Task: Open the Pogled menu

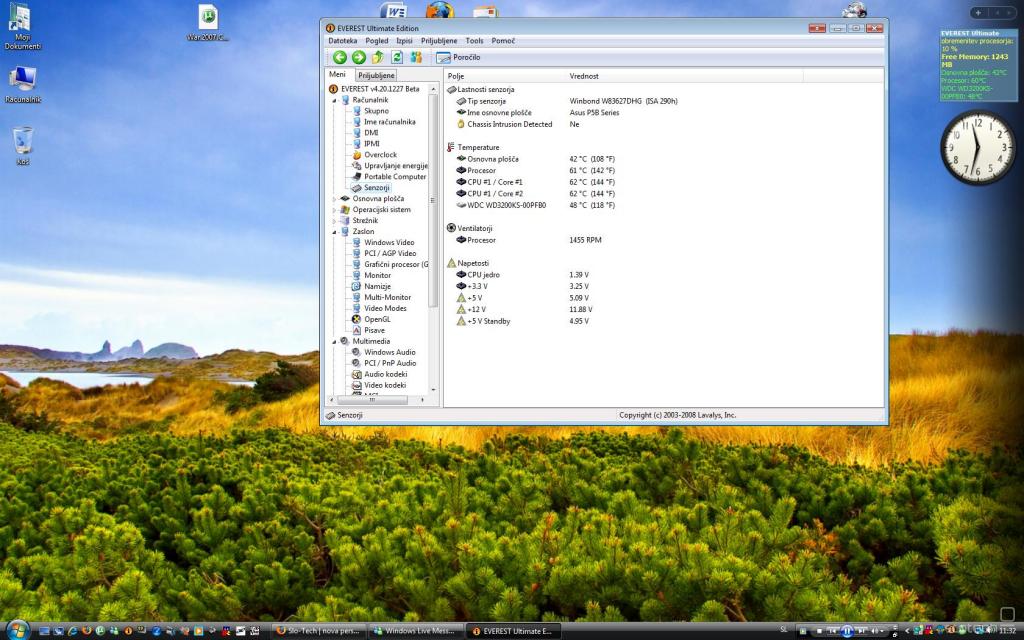Action: click(x=377, y=40)
